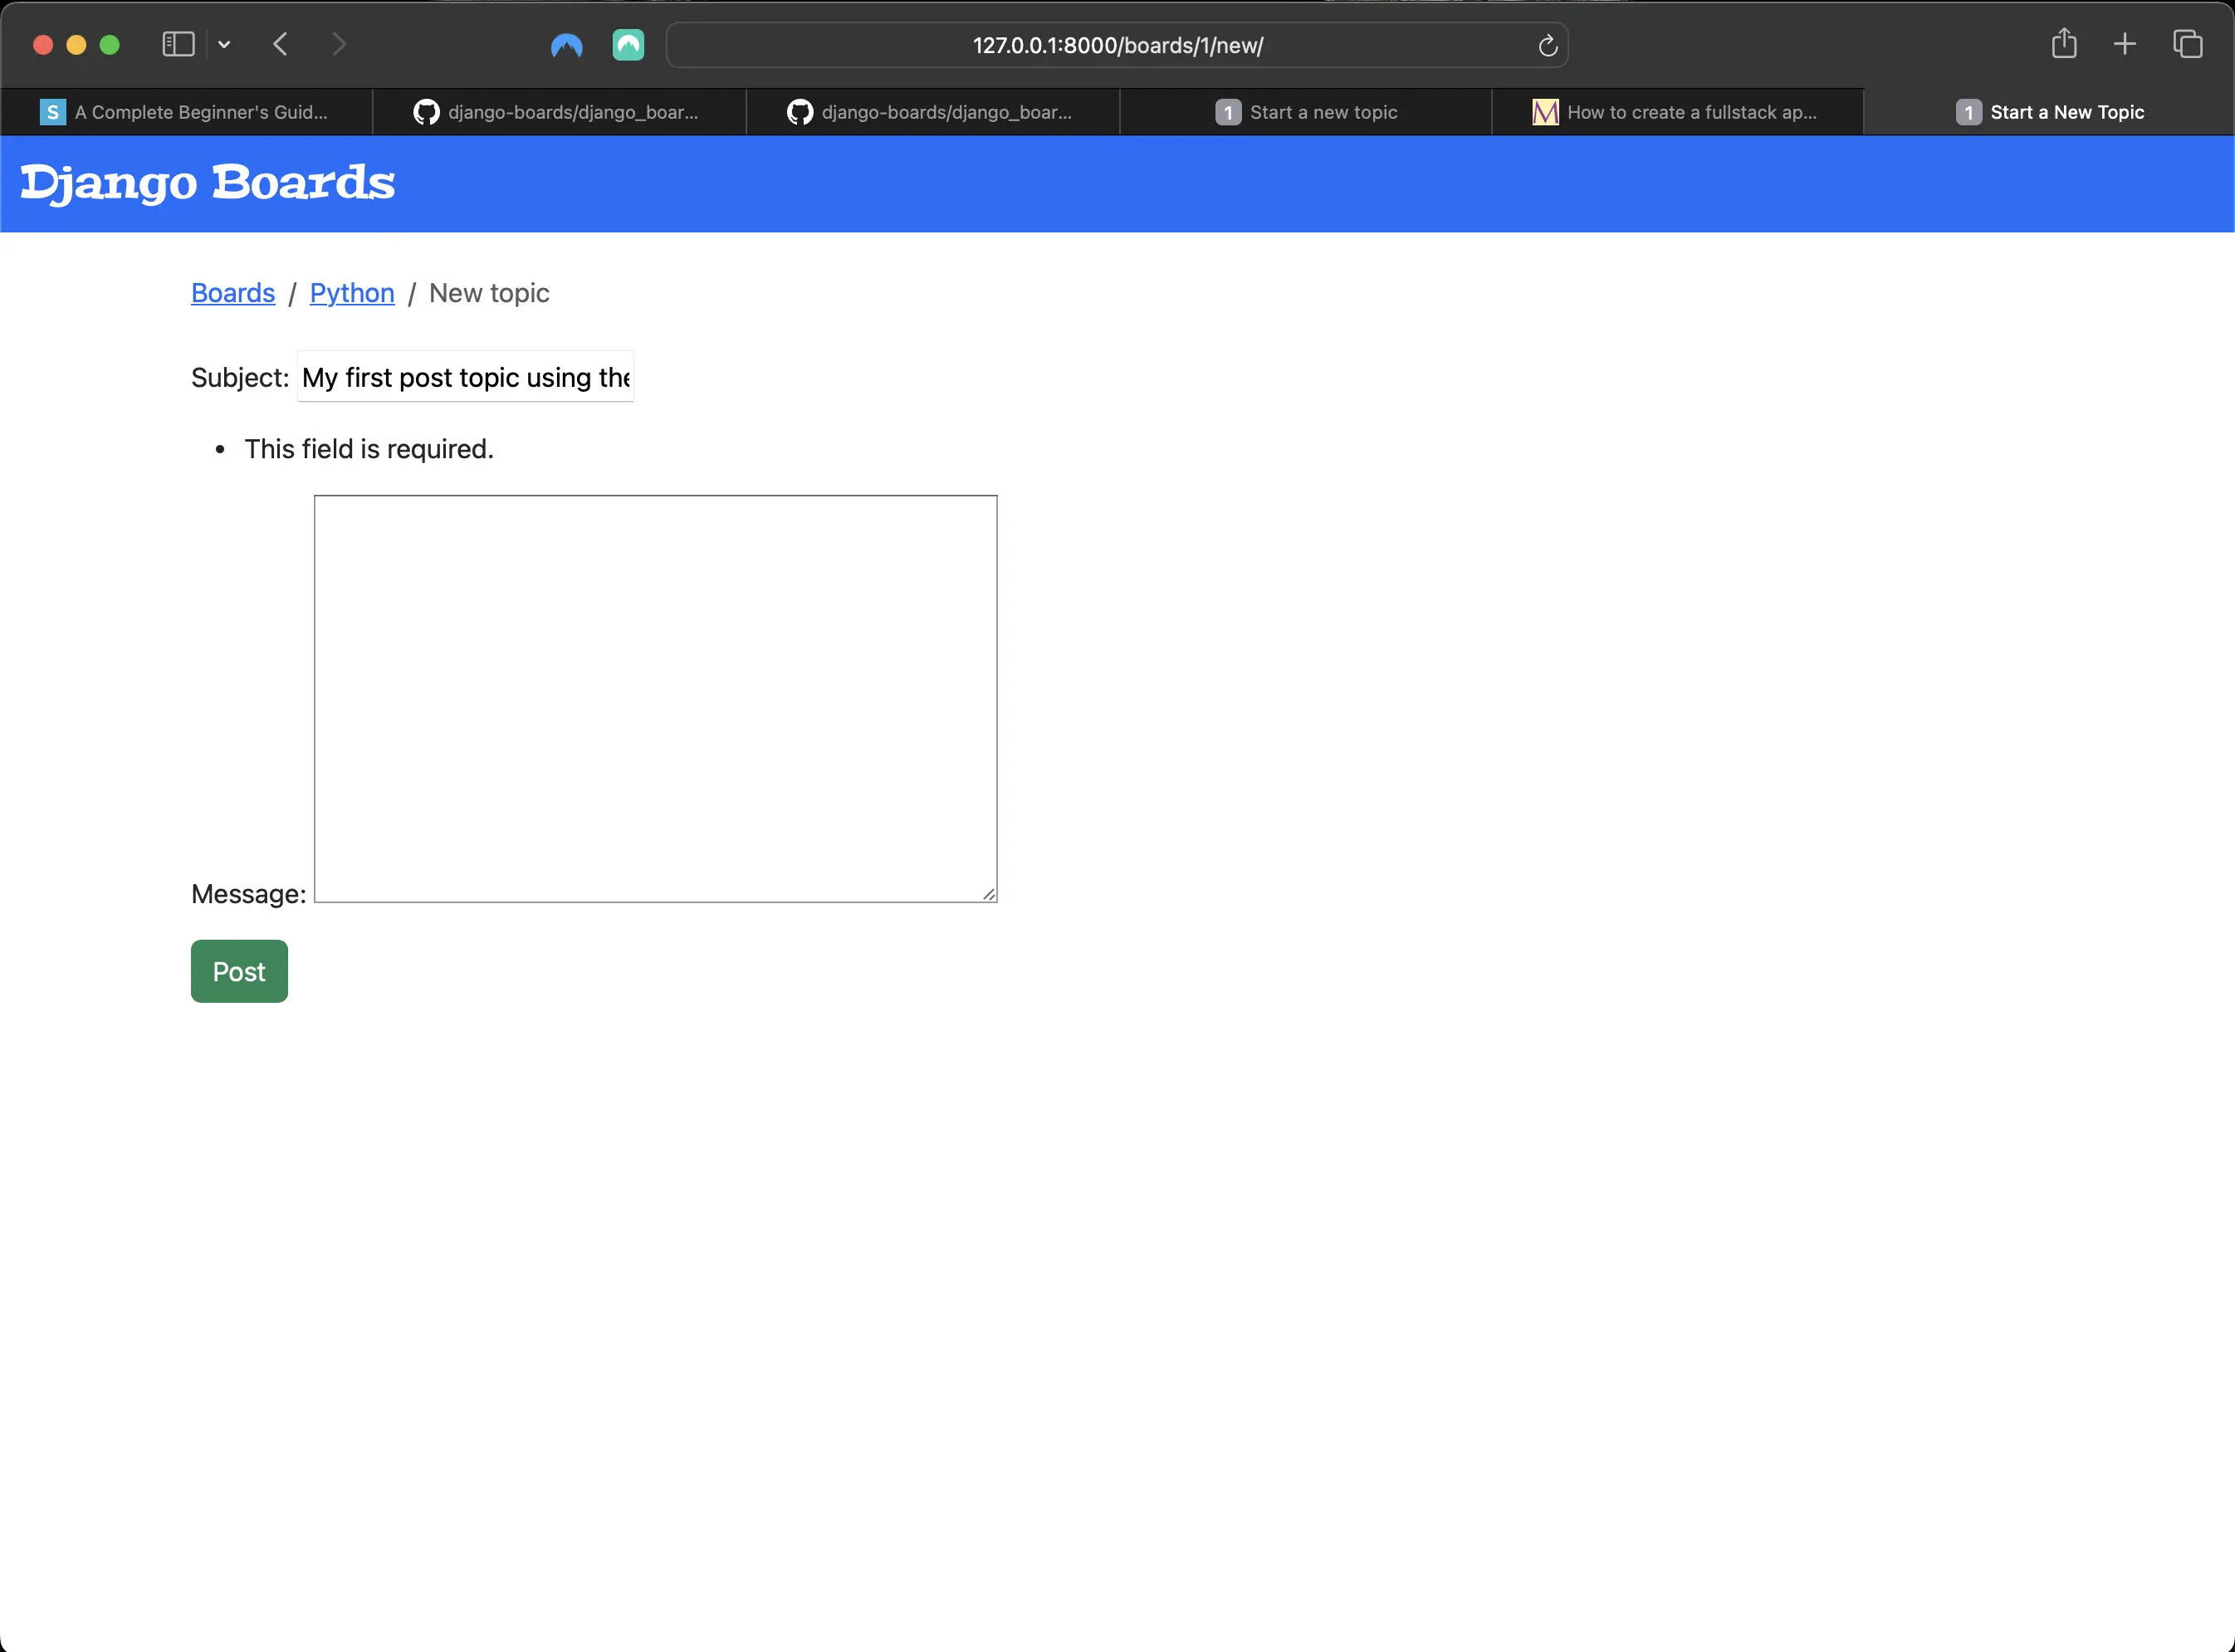Select 'This field is required.' error text
Viewport: 2235px width, 1652px height.
(x=369, y=449)
